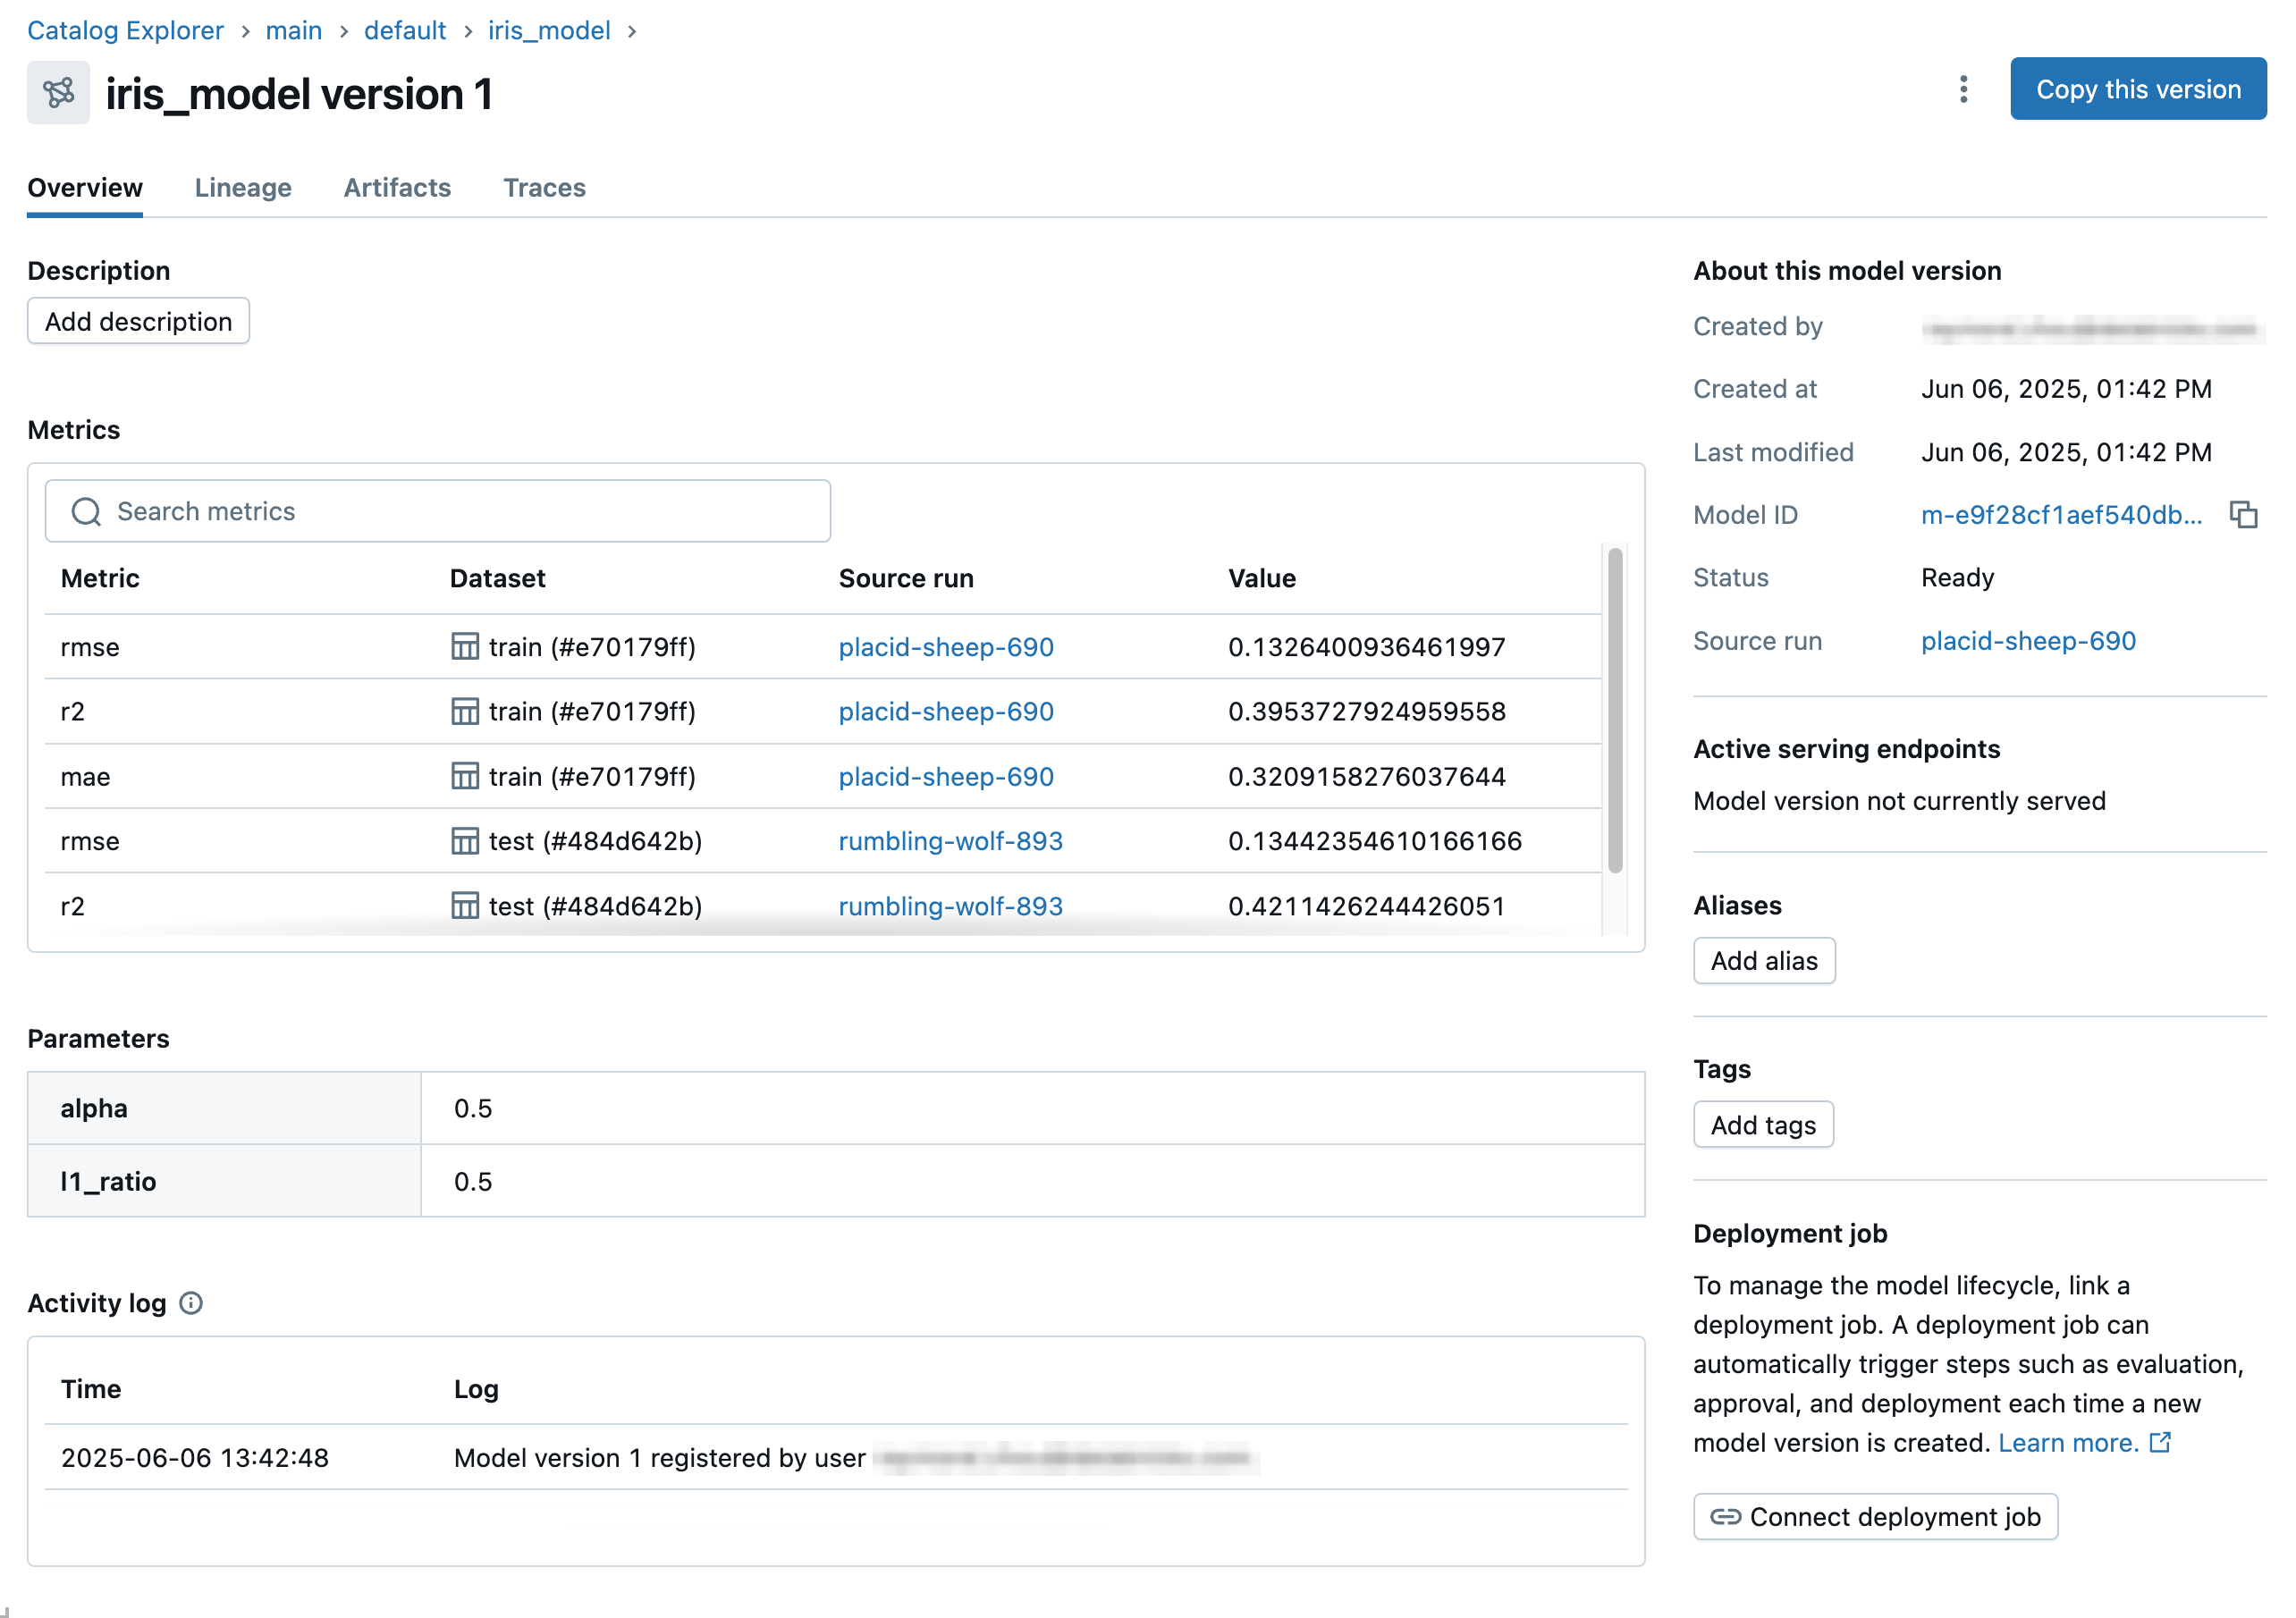Click the model version icon beside the title
This screenshot has height=1618, width=2296.
coord(58,93)
